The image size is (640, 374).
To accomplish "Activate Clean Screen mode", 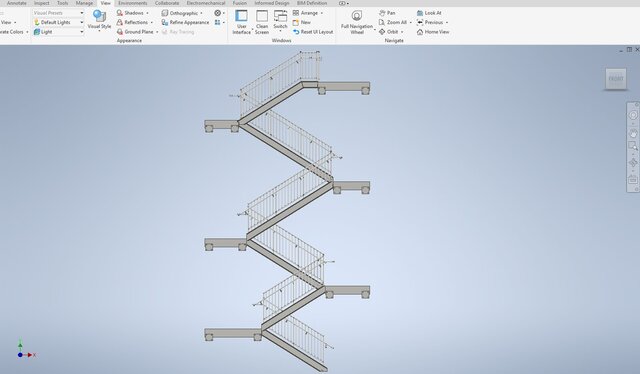I will click(262, 22).
